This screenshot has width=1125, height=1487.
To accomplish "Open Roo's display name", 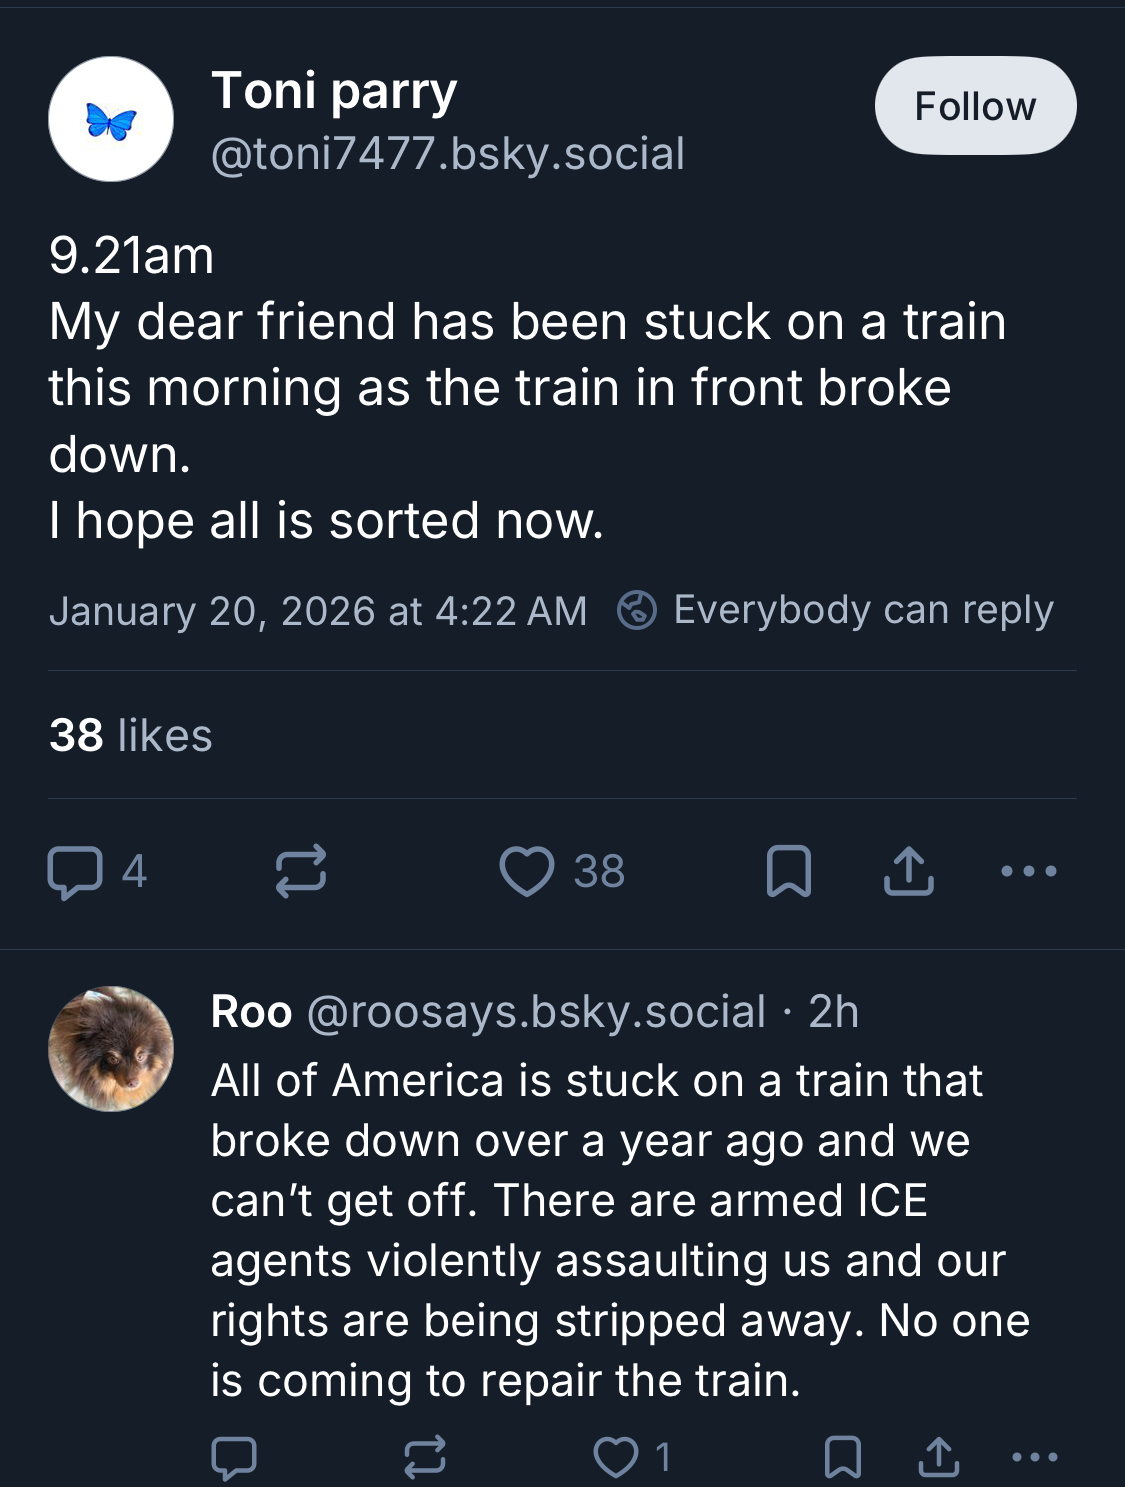I will click(x=251, y=1012).
